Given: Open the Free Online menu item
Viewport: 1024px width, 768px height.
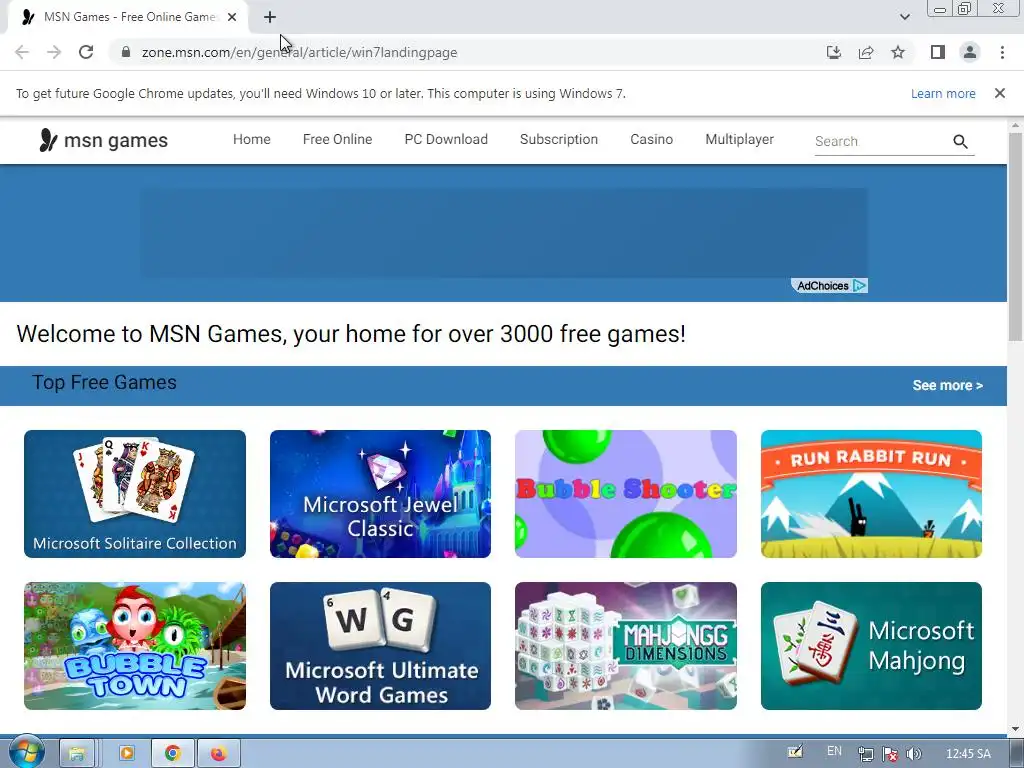Looking at the screenshot, I should (338, 139).
